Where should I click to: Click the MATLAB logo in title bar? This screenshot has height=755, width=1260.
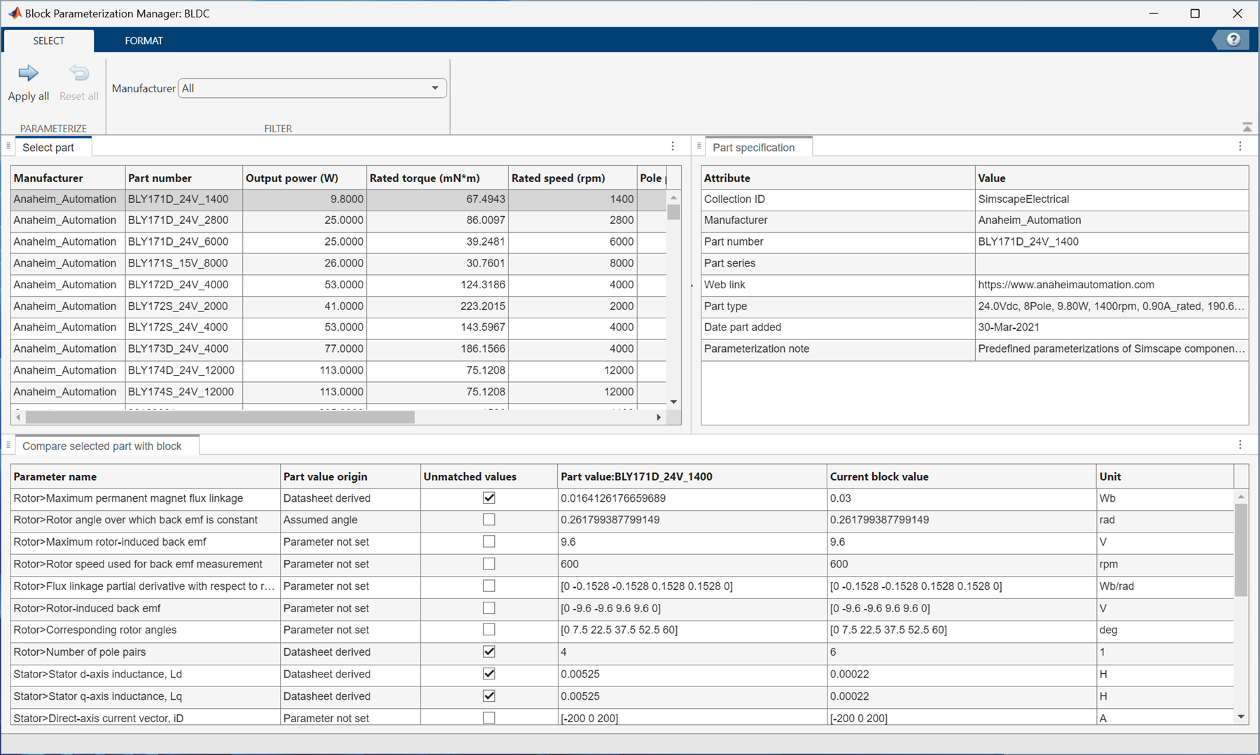coord(14,14)
